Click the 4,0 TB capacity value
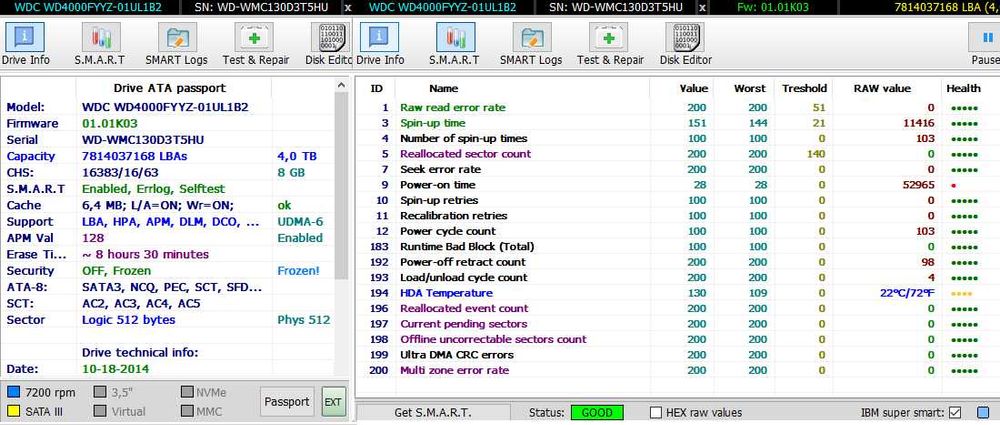 [296, 156]
